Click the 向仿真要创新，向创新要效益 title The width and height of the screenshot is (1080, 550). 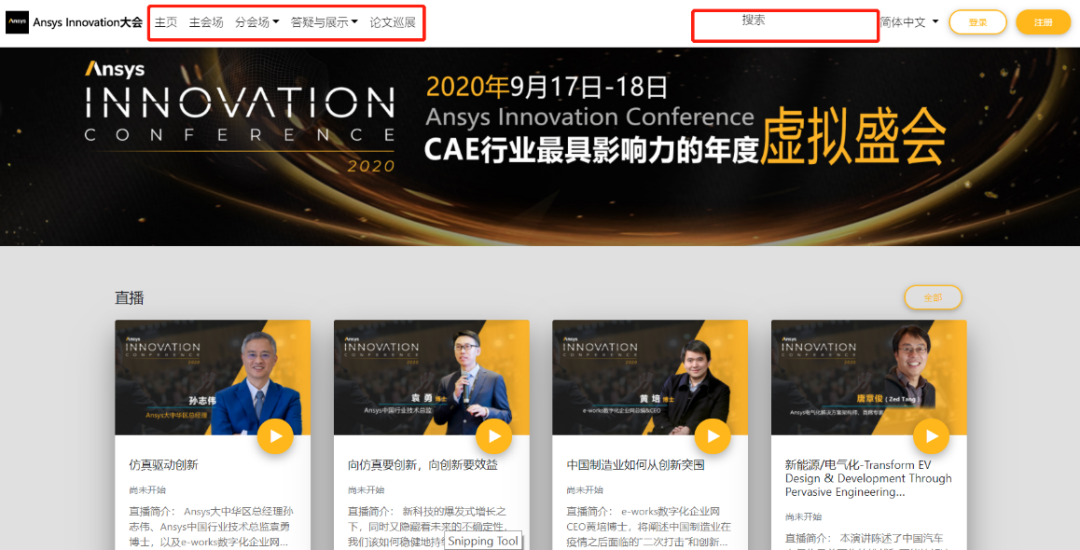click(423, 465)
